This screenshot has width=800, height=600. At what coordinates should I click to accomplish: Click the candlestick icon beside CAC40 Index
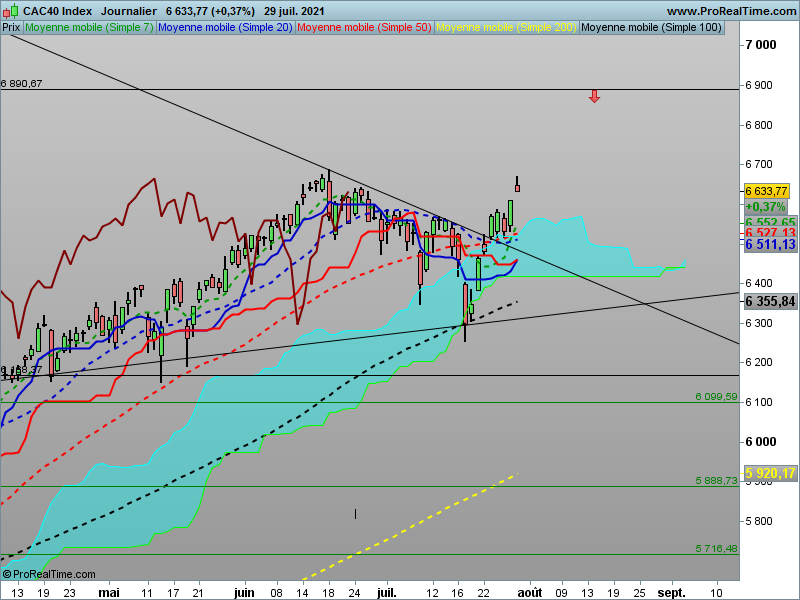pos(10,11)
